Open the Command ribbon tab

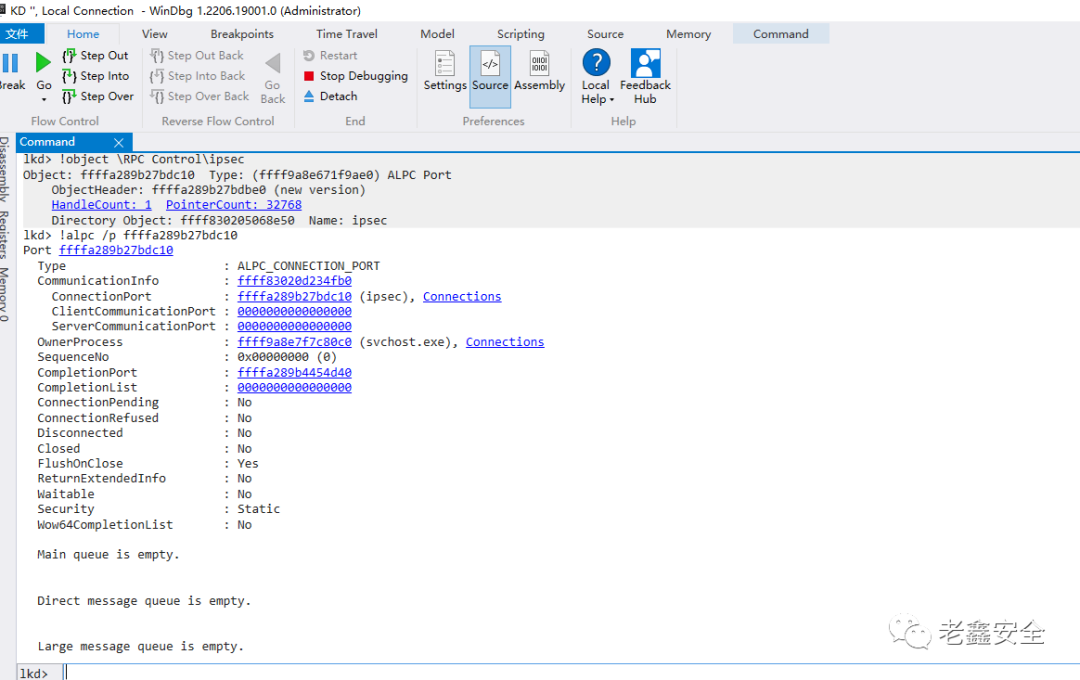(x=780, y=34)
